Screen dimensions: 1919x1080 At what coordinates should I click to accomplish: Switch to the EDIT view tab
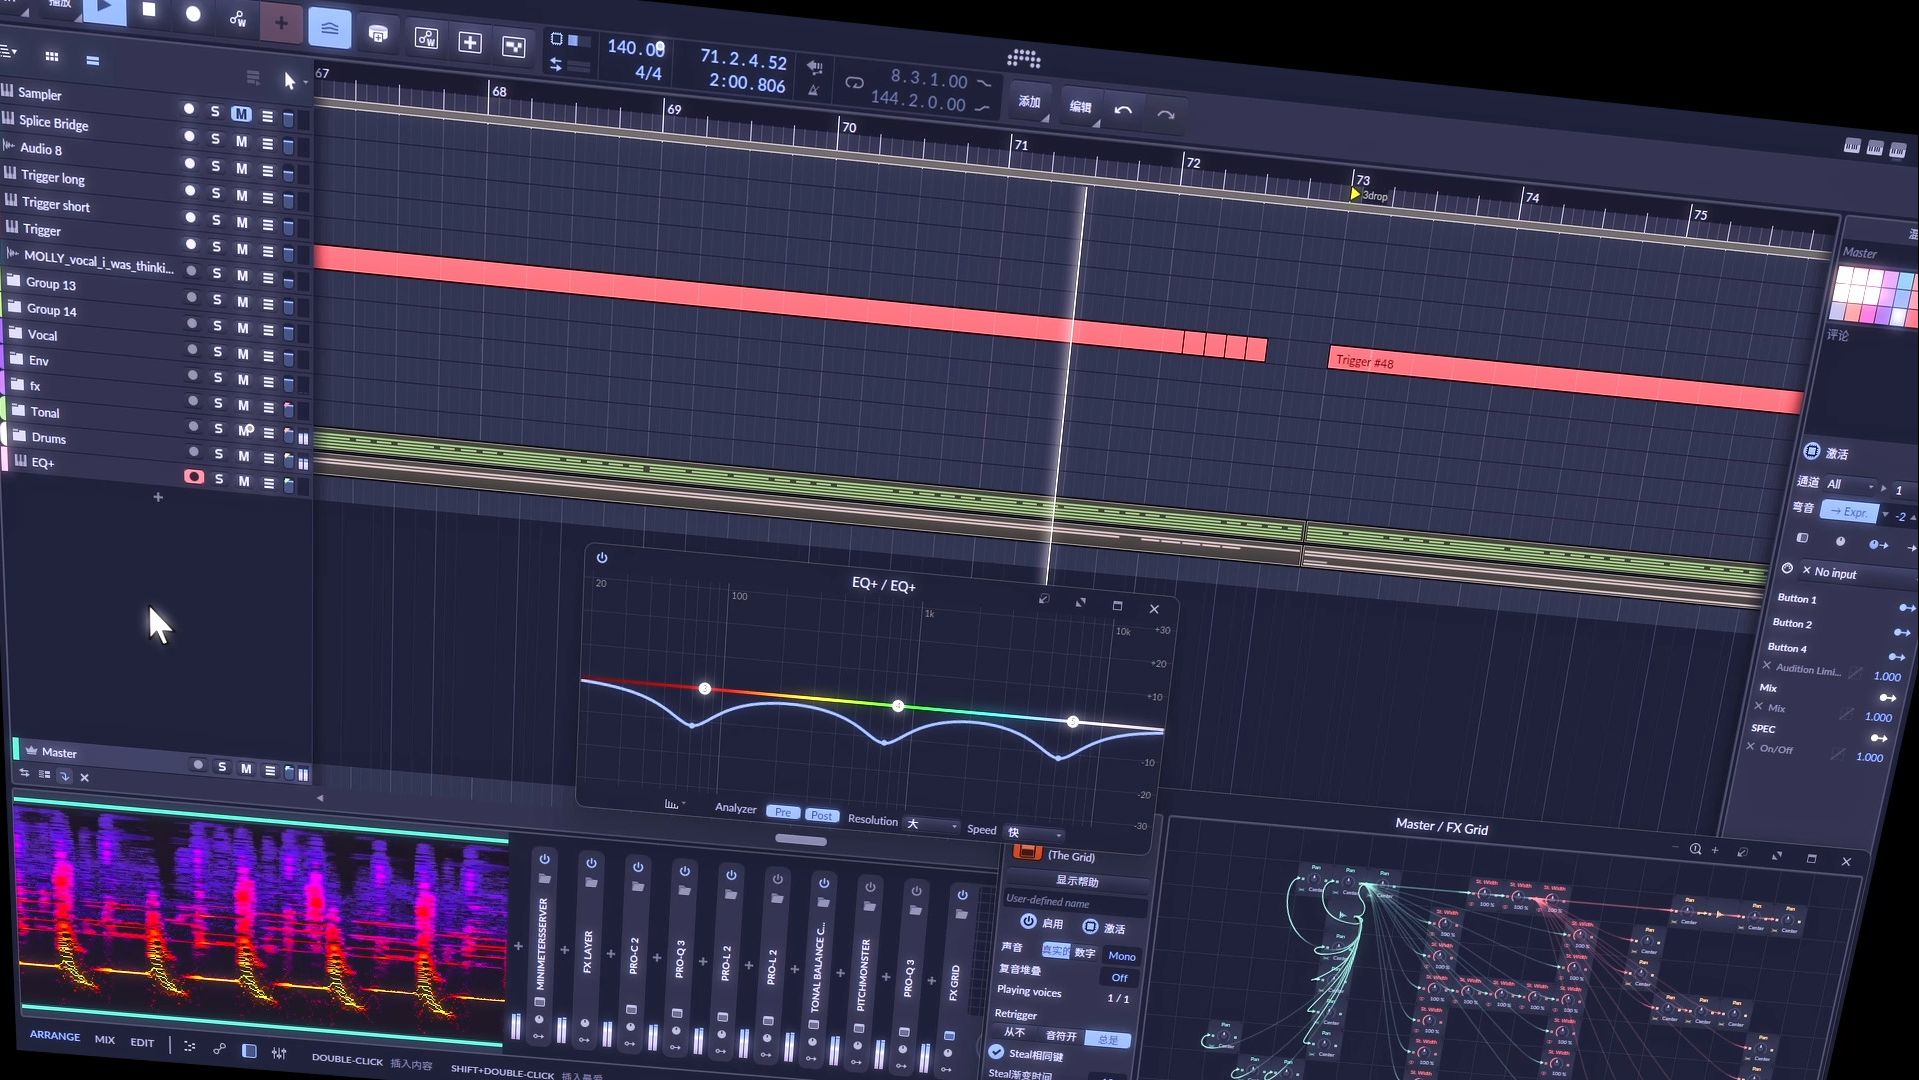pos(143,1043)
